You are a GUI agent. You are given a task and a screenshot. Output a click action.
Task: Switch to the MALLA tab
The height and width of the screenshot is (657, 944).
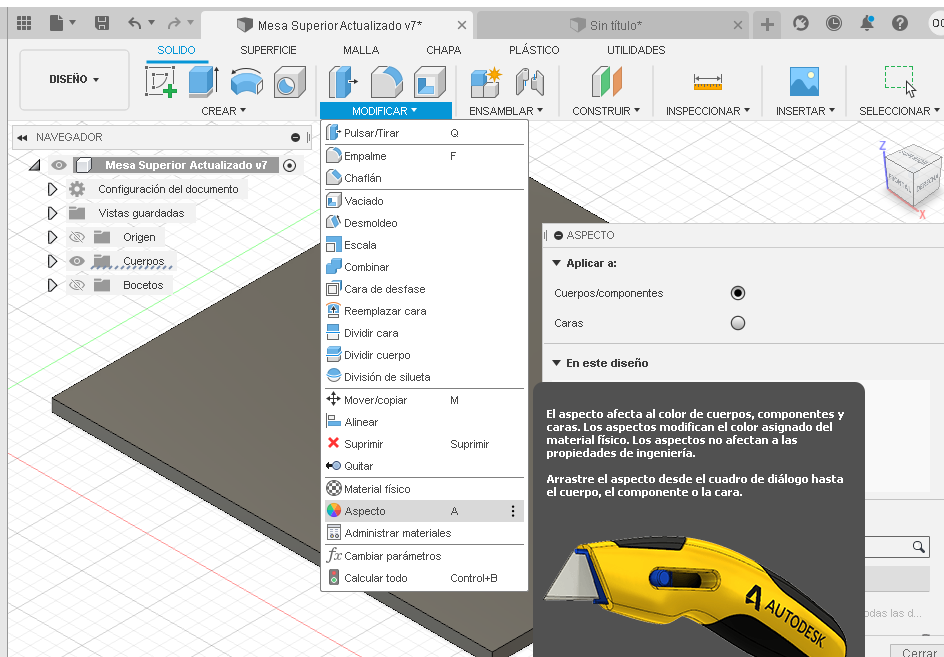click(361, 50)
